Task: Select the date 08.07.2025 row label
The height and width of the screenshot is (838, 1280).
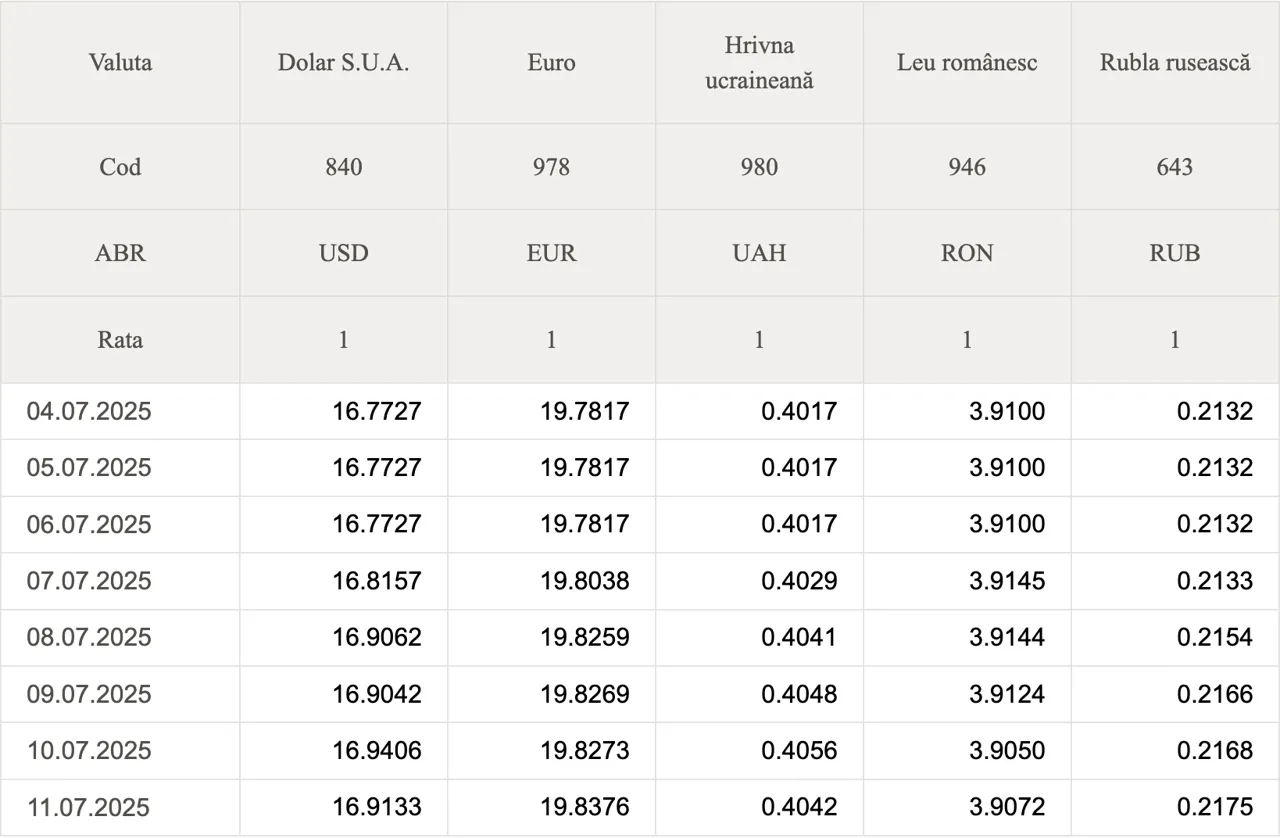Action: tap(89, 637)
